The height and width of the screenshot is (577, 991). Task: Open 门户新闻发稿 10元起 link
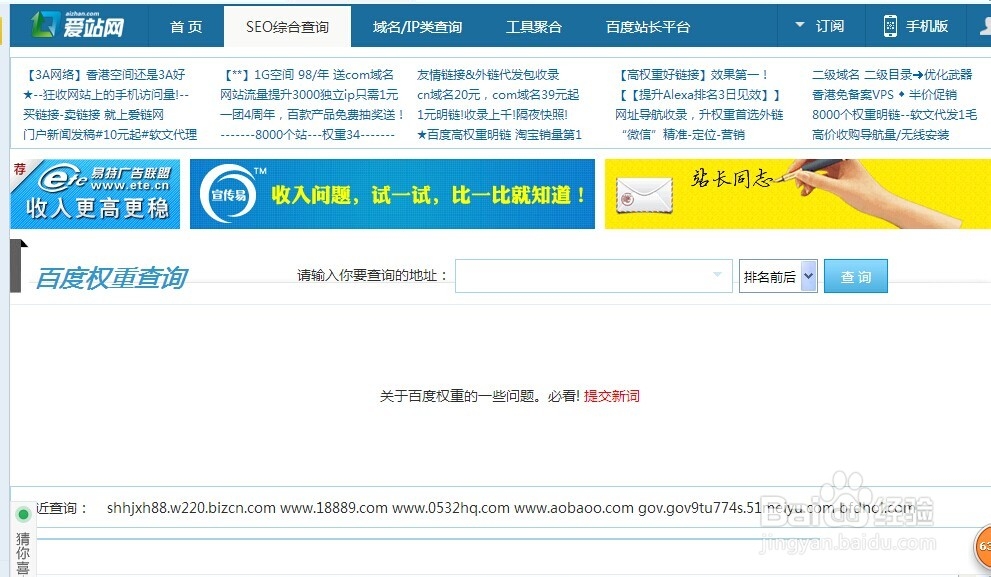pyautogui.click(x=109, y=135)
